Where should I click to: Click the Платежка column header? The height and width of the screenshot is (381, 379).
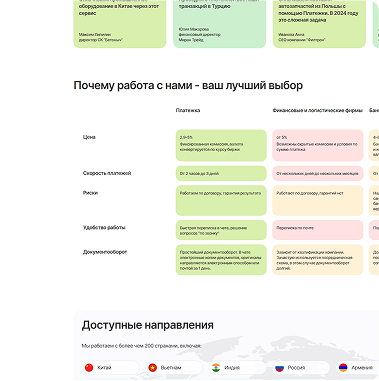[188, 110]
